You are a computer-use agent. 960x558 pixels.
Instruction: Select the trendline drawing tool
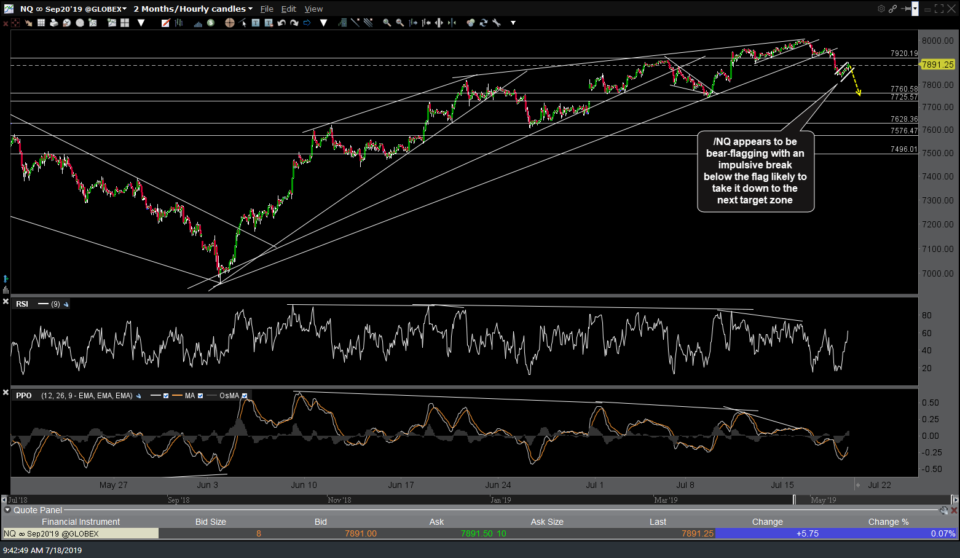(x=355, y=23)
